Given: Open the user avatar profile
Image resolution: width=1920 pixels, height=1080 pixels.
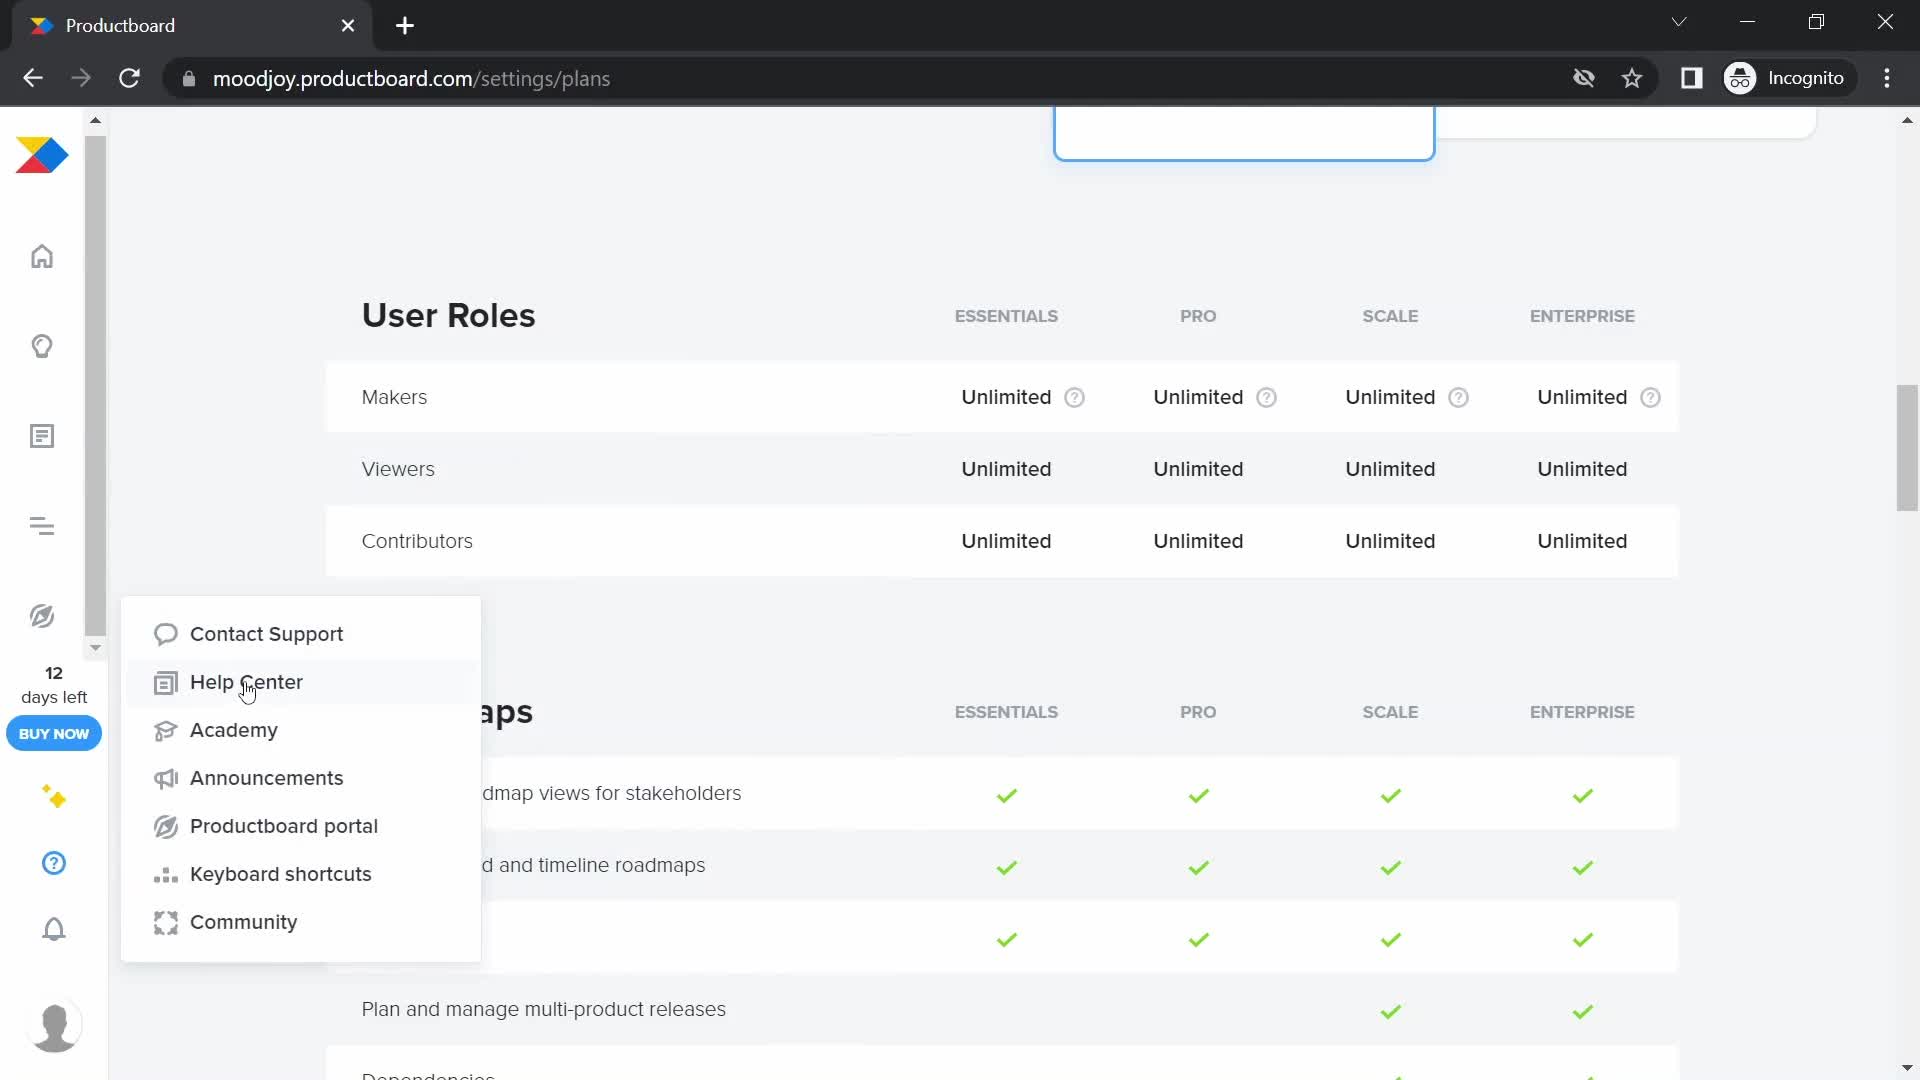Looking at the screenshot, I should 54,1025.
